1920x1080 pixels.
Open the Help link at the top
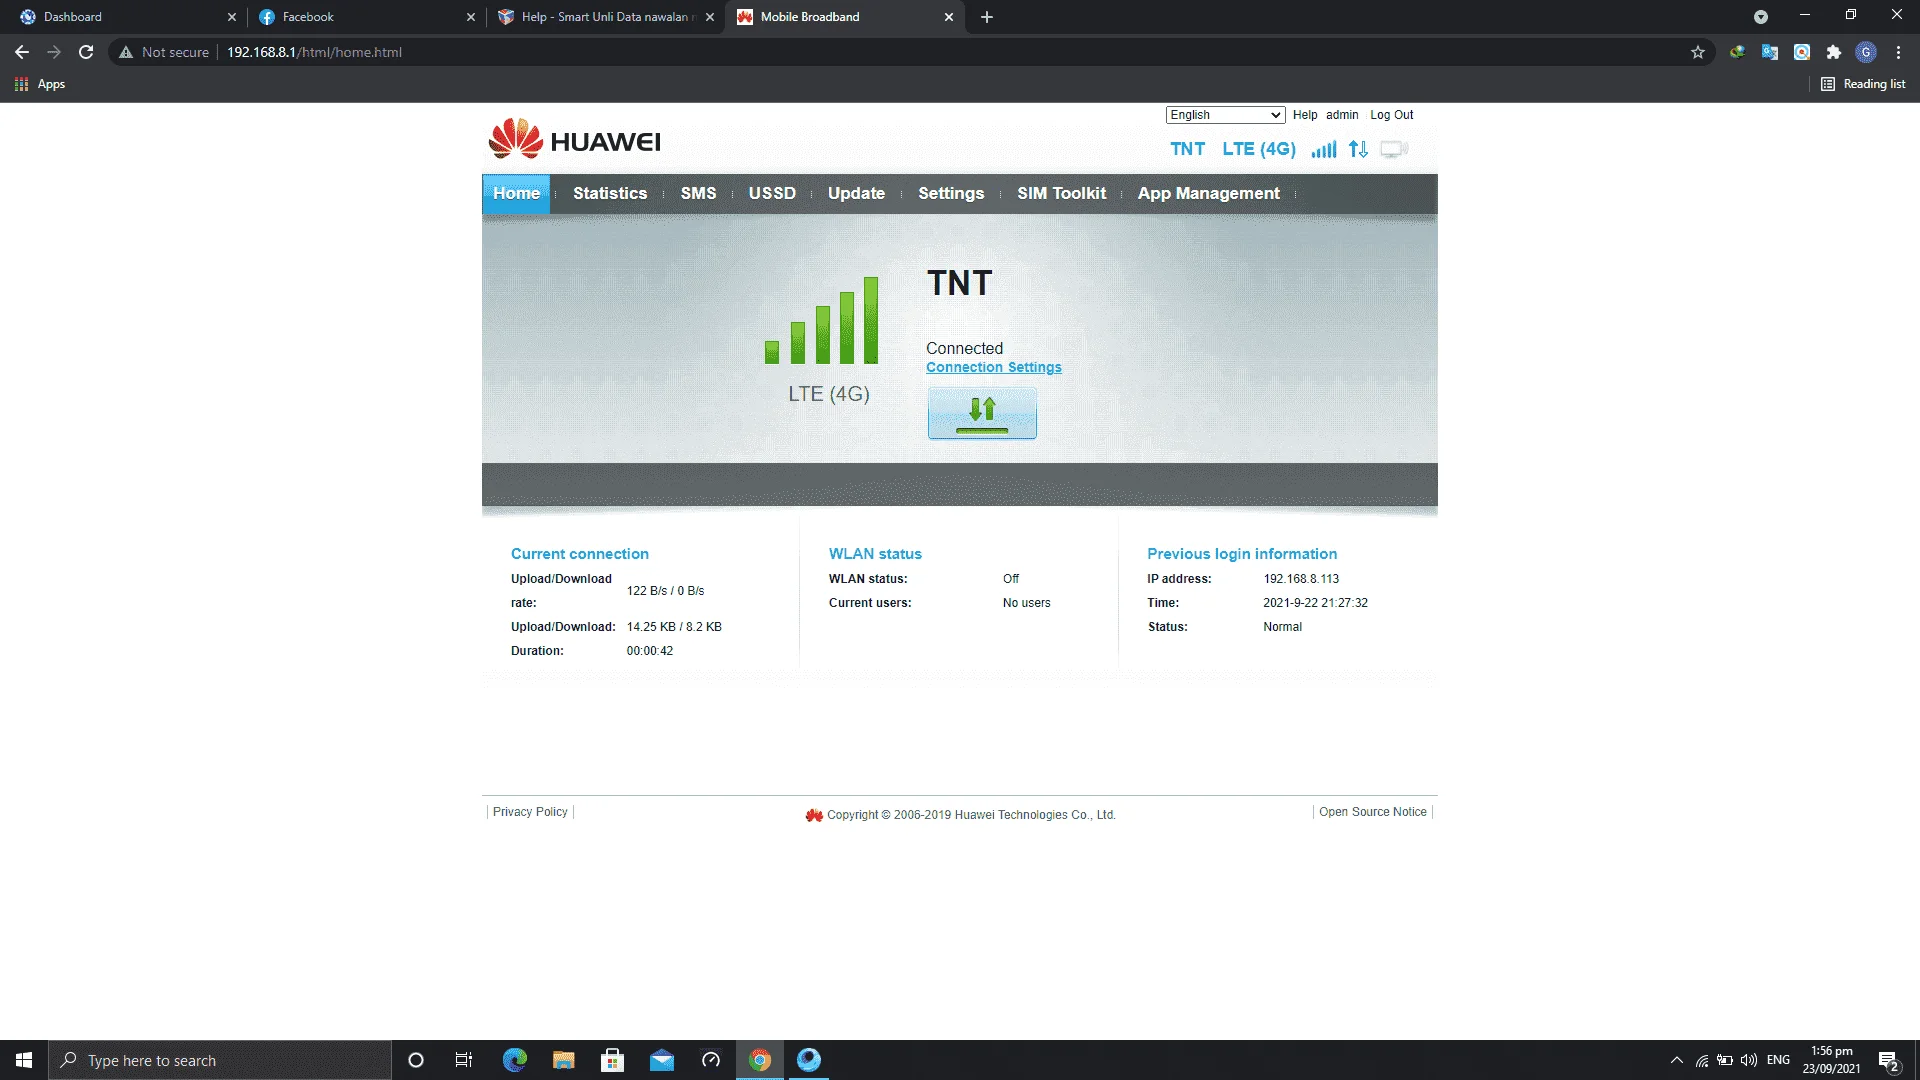(x=1305, y=115)
